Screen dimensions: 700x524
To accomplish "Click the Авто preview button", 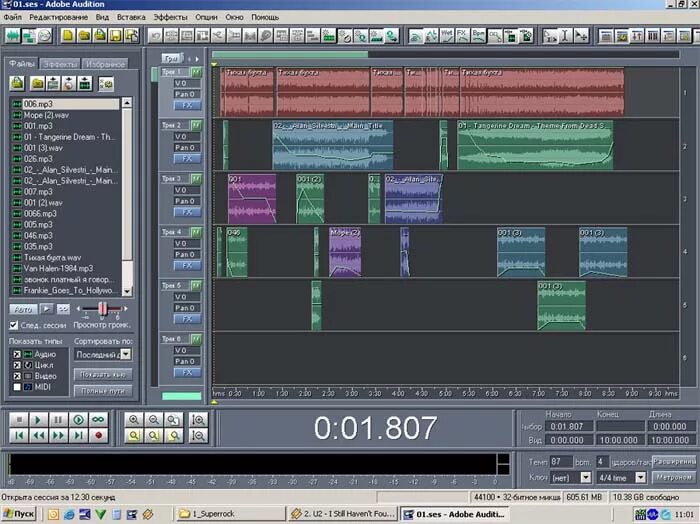I will pos(23,309).
